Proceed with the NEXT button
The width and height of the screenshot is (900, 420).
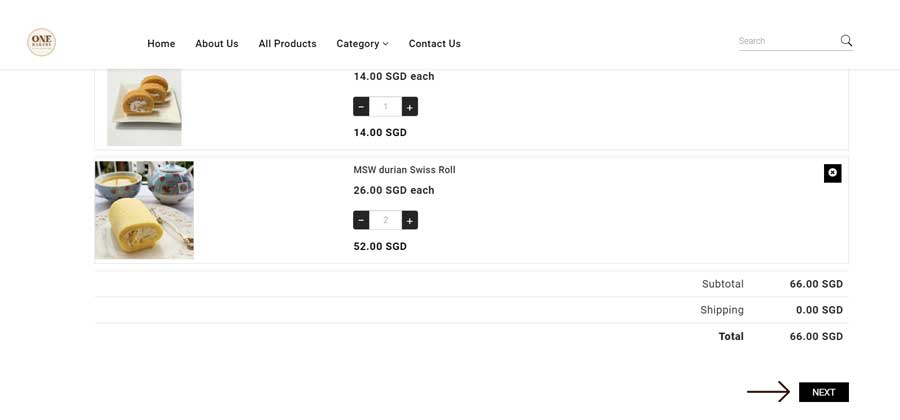(824, 392)
